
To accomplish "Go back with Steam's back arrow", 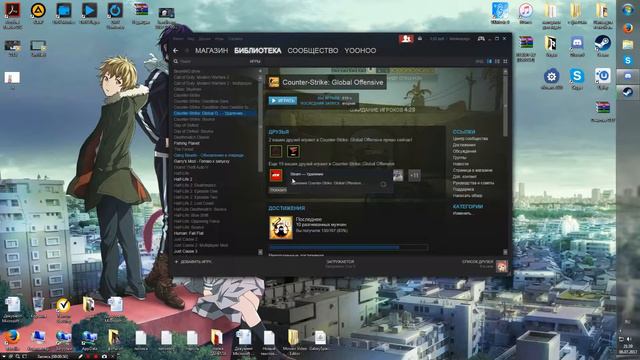I will point(176,51).
